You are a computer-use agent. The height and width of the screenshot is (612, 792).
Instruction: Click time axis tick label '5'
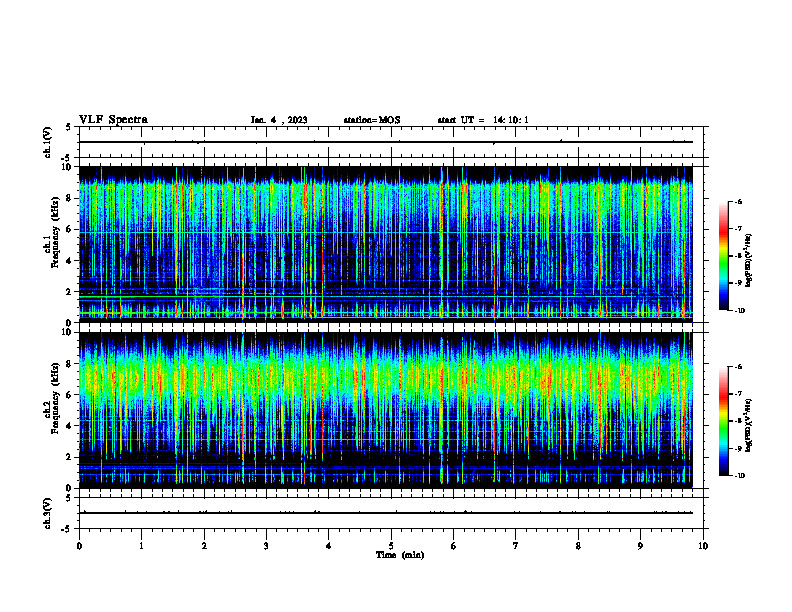click(x=391, y=546)
